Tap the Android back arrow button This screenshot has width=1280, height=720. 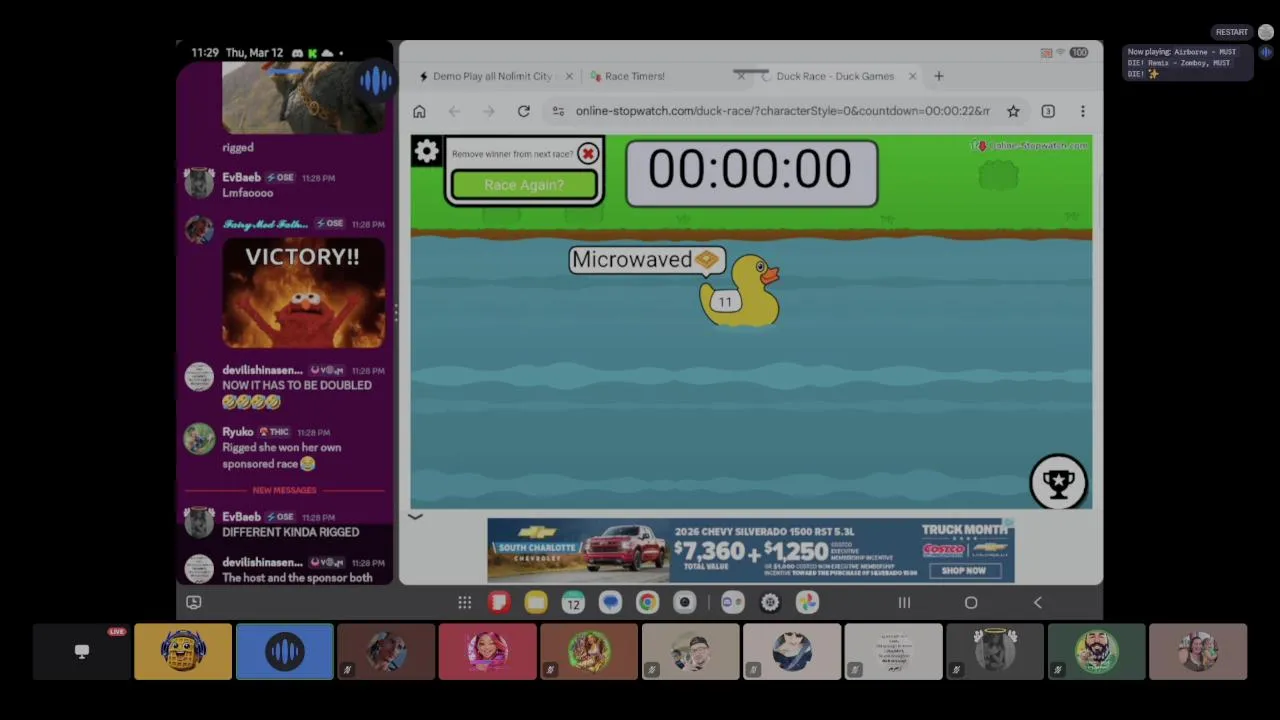pyautogui.click(x=1037, y=602)
